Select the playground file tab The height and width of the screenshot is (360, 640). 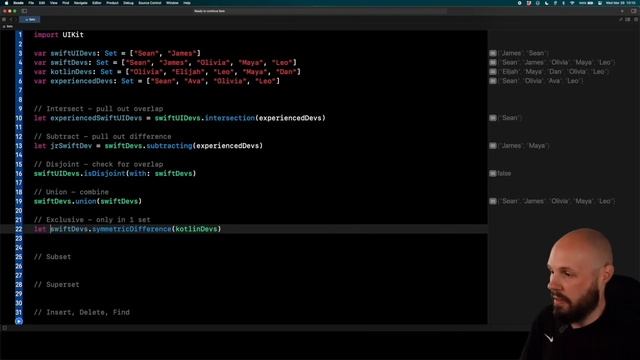pyautogui.click(x=30, y=19)
